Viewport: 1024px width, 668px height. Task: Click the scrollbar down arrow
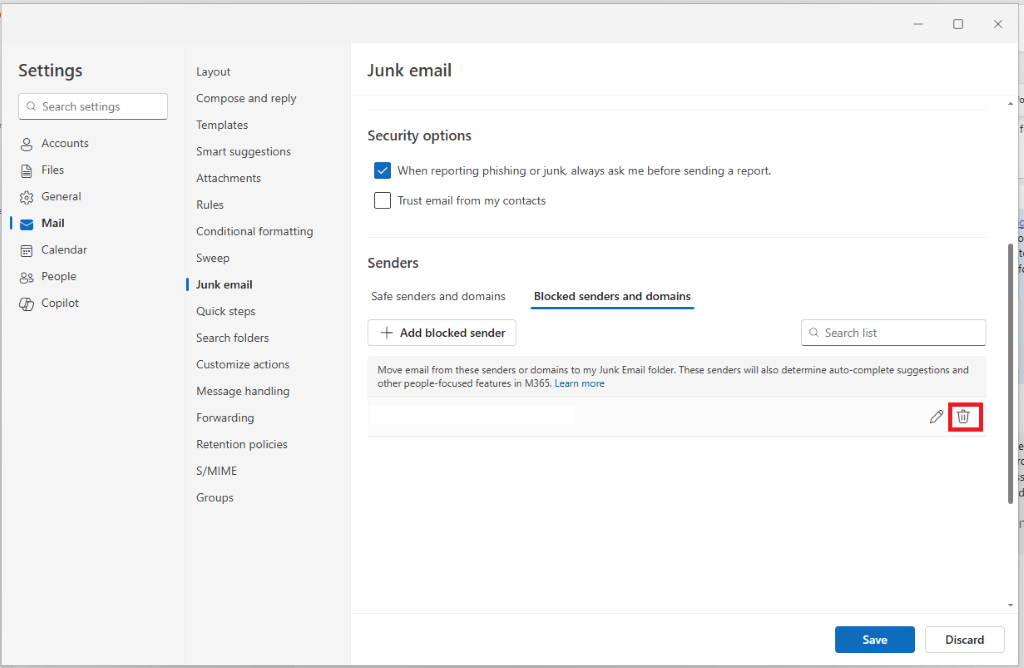tap(1010, 605)
